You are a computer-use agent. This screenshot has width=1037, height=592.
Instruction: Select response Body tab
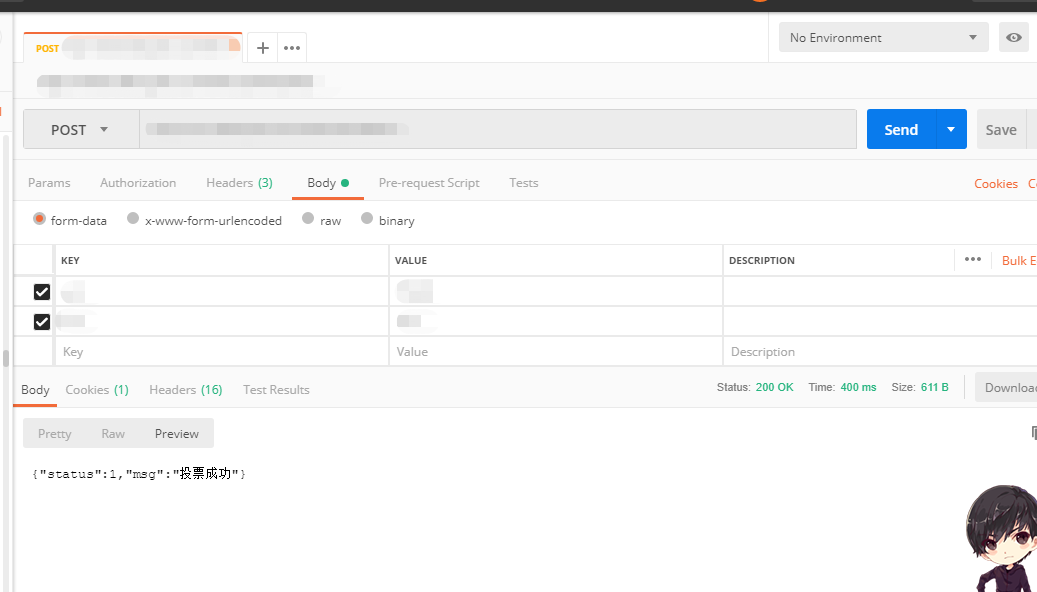(35, 390)
